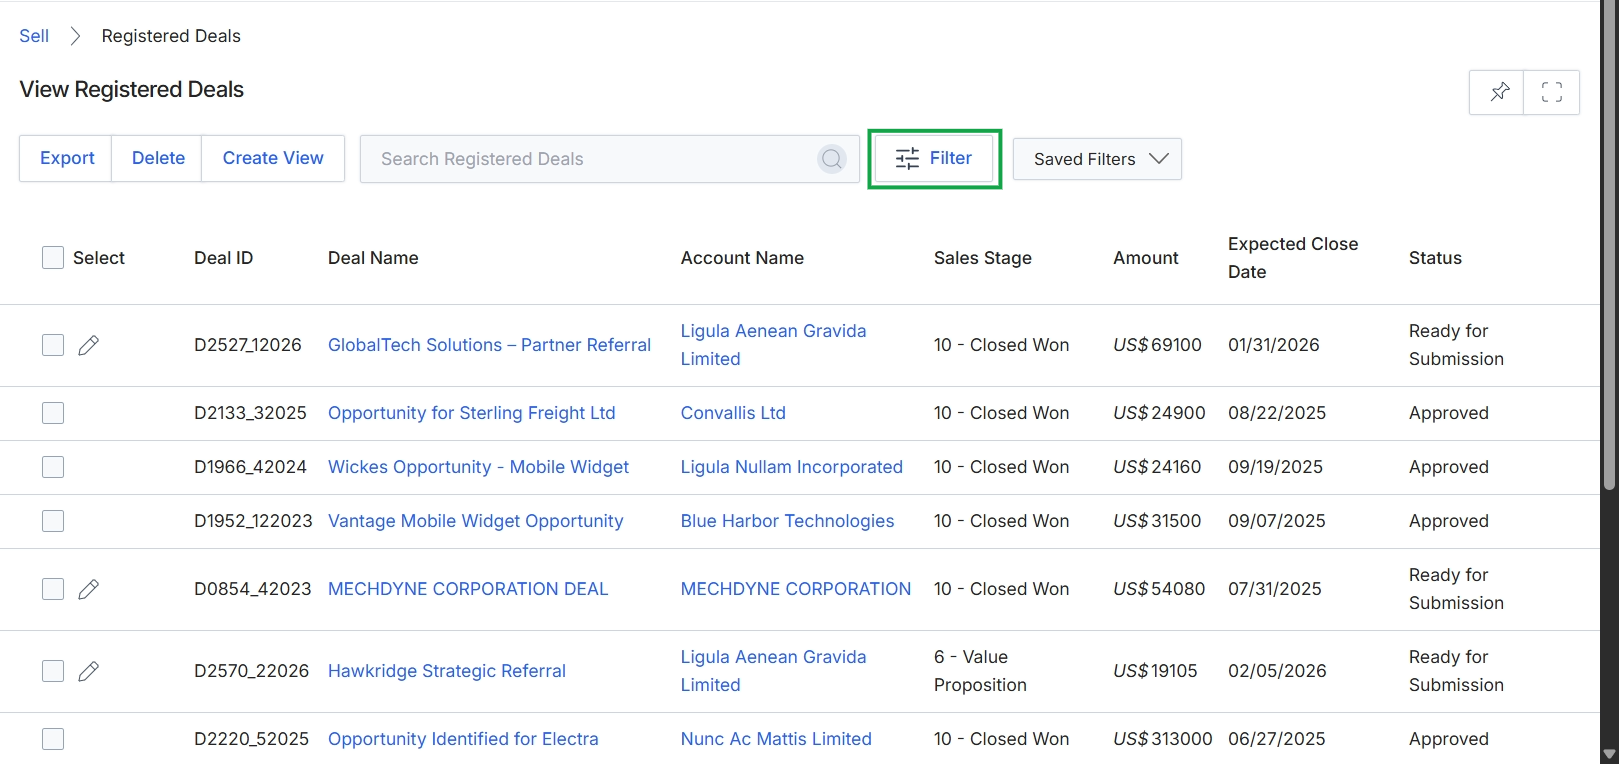This screenshot has width=1619, height=764.
Task: Click the scrollbar down arrow
Action: click(1609, 754)
